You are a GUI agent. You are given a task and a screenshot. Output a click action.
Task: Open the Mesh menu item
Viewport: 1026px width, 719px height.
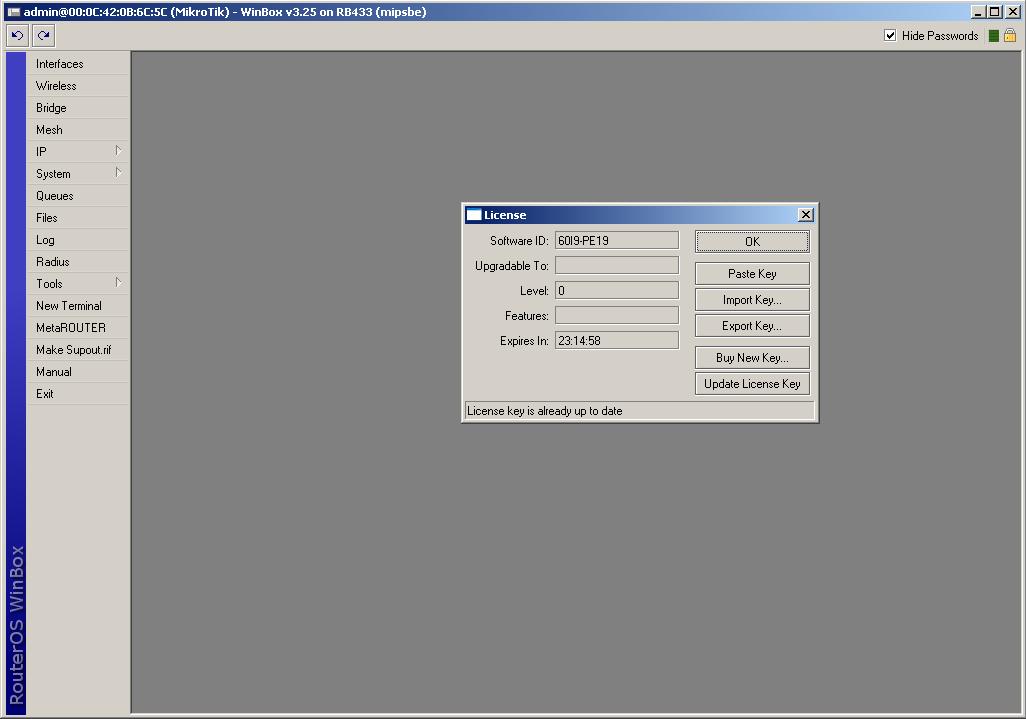[78, 130]
